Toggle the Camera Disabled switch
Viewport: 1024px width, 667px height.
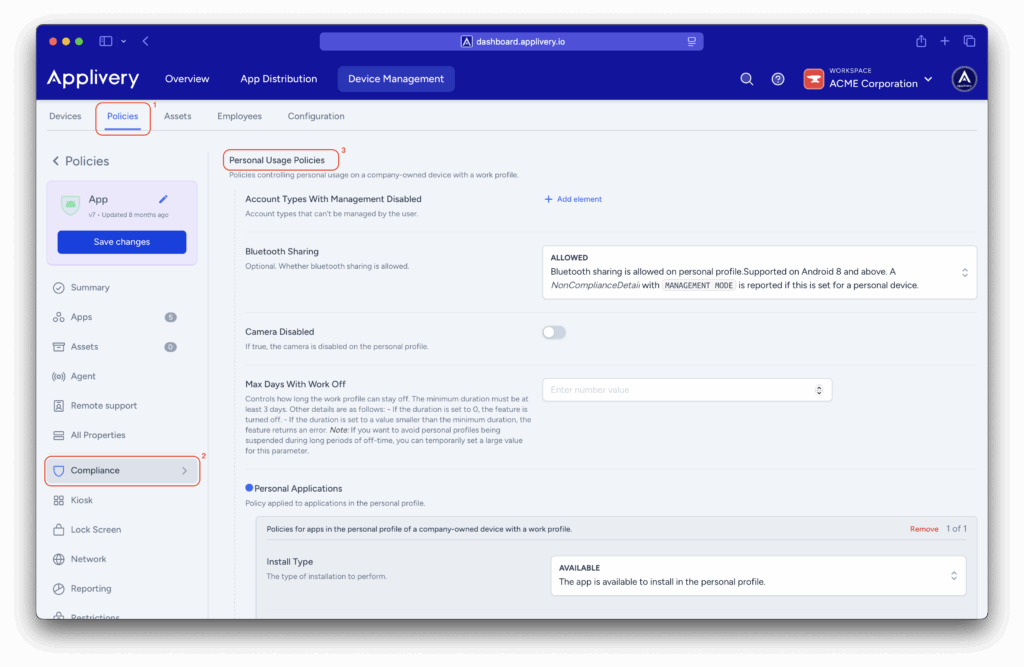coord(554,332)
